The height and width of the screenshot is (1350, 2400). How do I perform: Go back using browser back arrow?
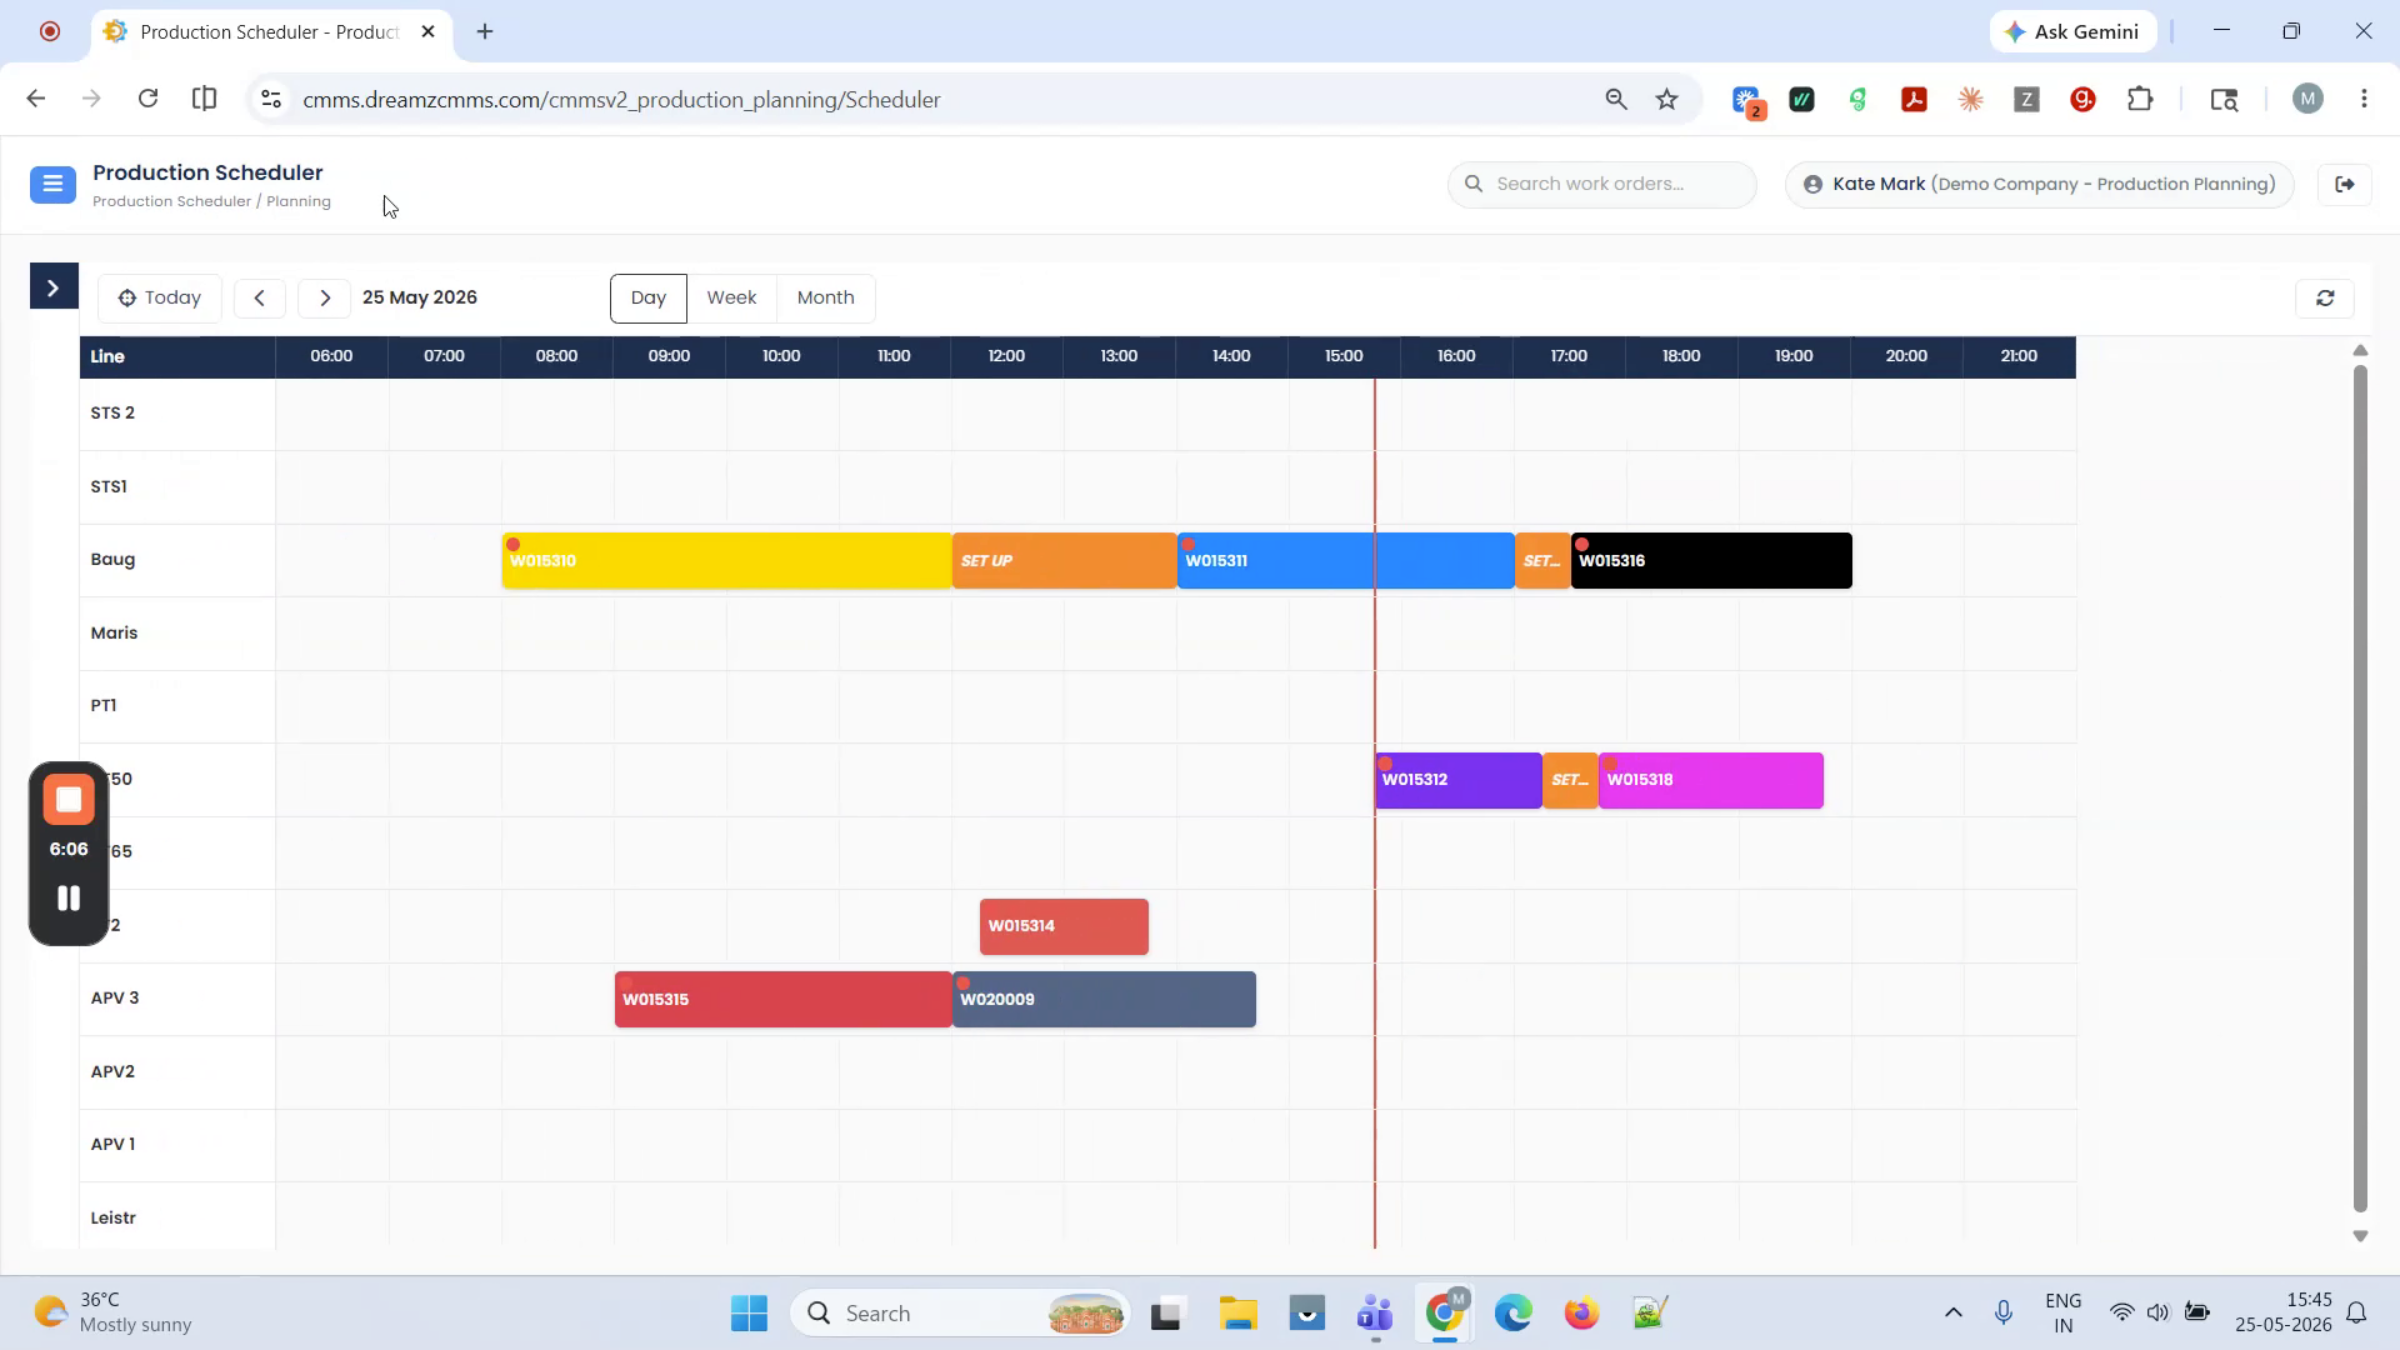36,98
